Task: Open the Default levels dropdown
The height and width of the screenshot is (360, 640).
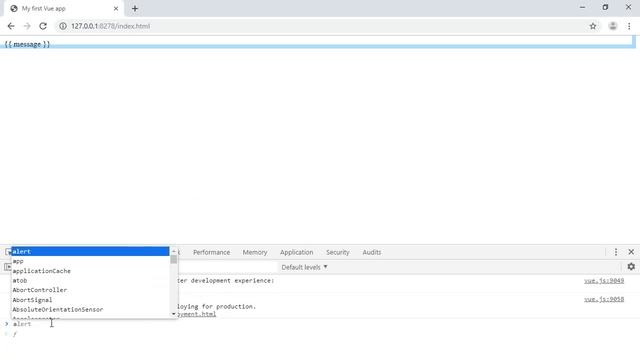Action: tap(304, 267)
